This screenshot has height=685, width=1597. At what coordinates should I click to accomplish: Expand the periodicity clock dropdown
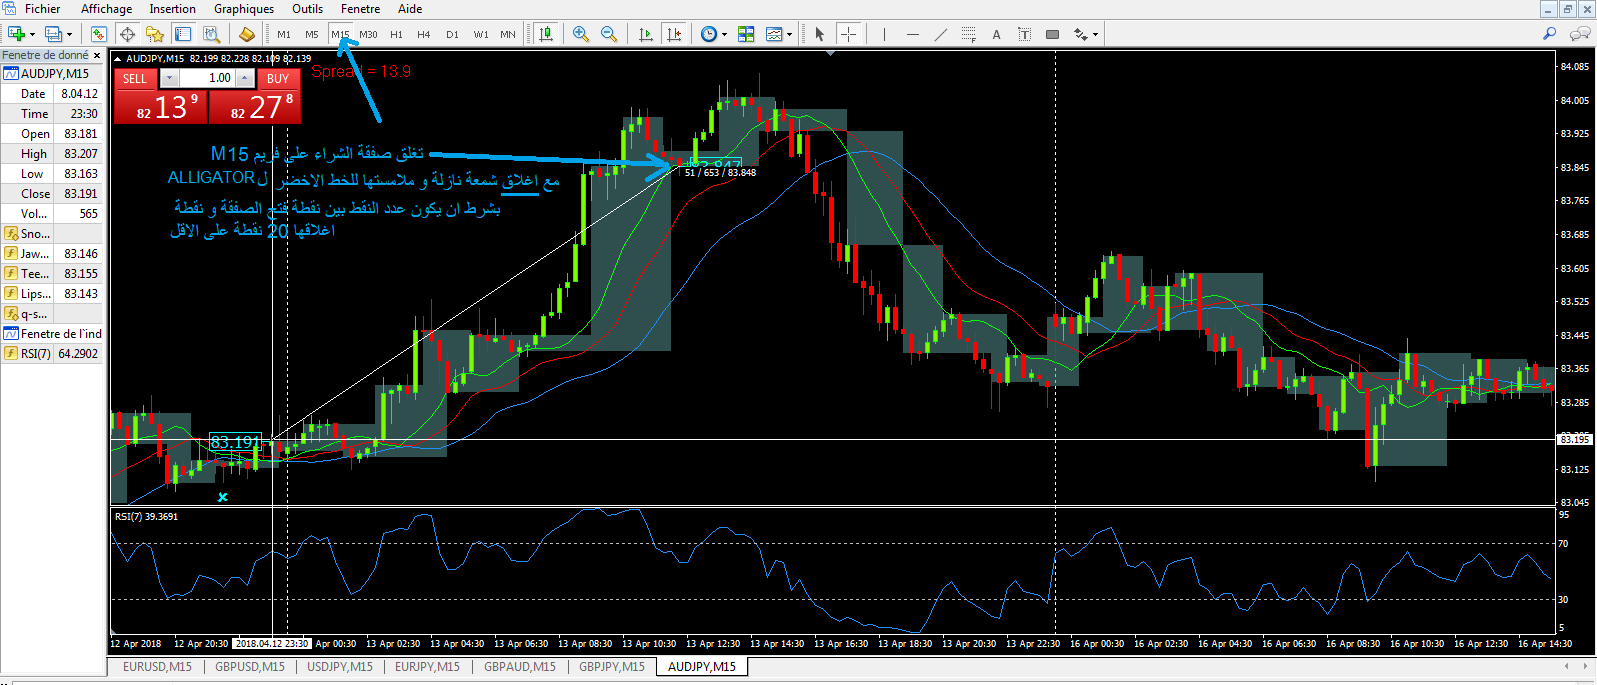point(724,35)
